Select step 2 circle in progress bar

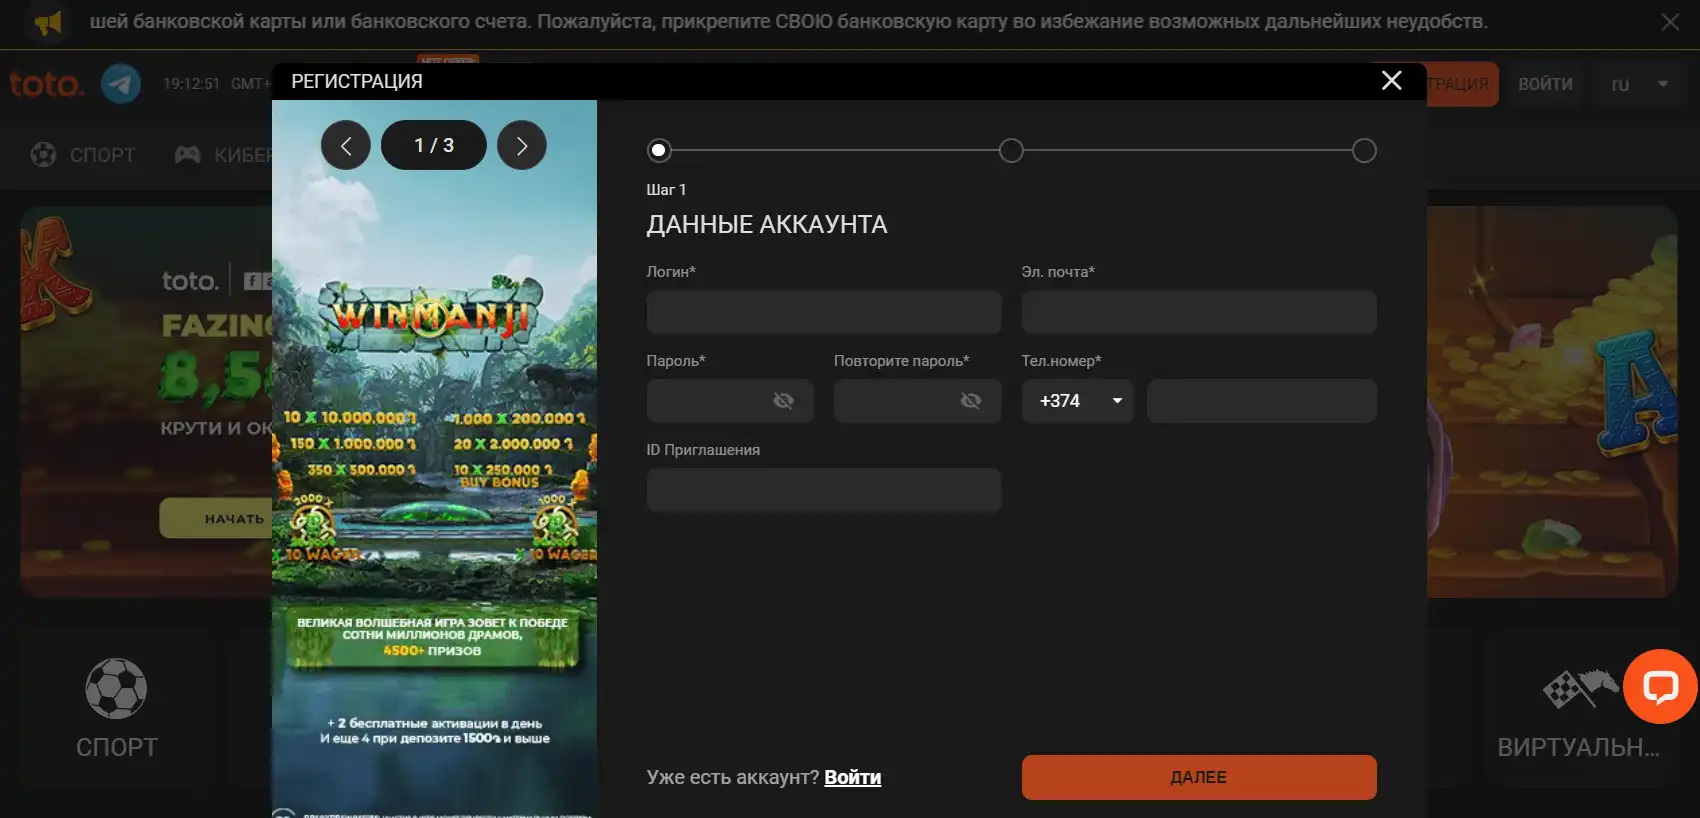[x=1011, y=151]
